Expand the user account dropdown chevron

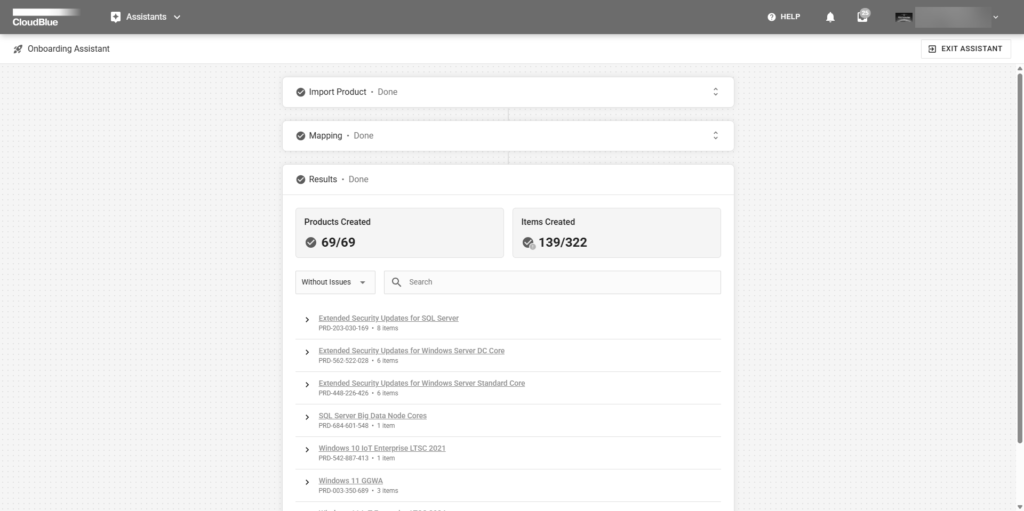click(995, 17)
